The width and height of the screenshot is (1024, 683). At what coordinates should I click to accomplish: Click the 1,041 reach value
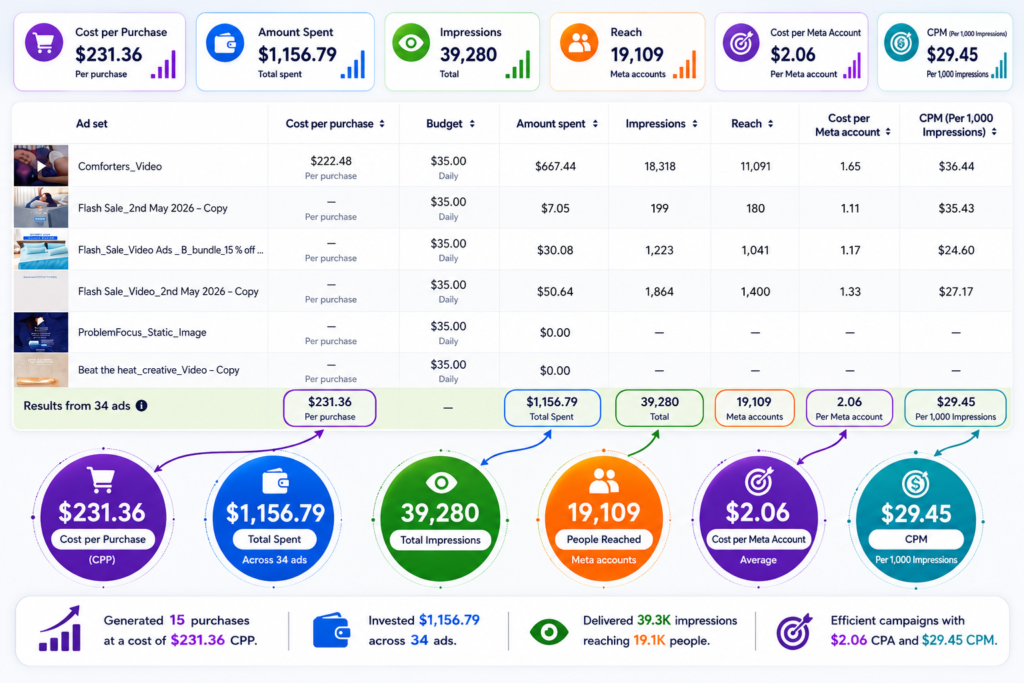tap(755, 249)
